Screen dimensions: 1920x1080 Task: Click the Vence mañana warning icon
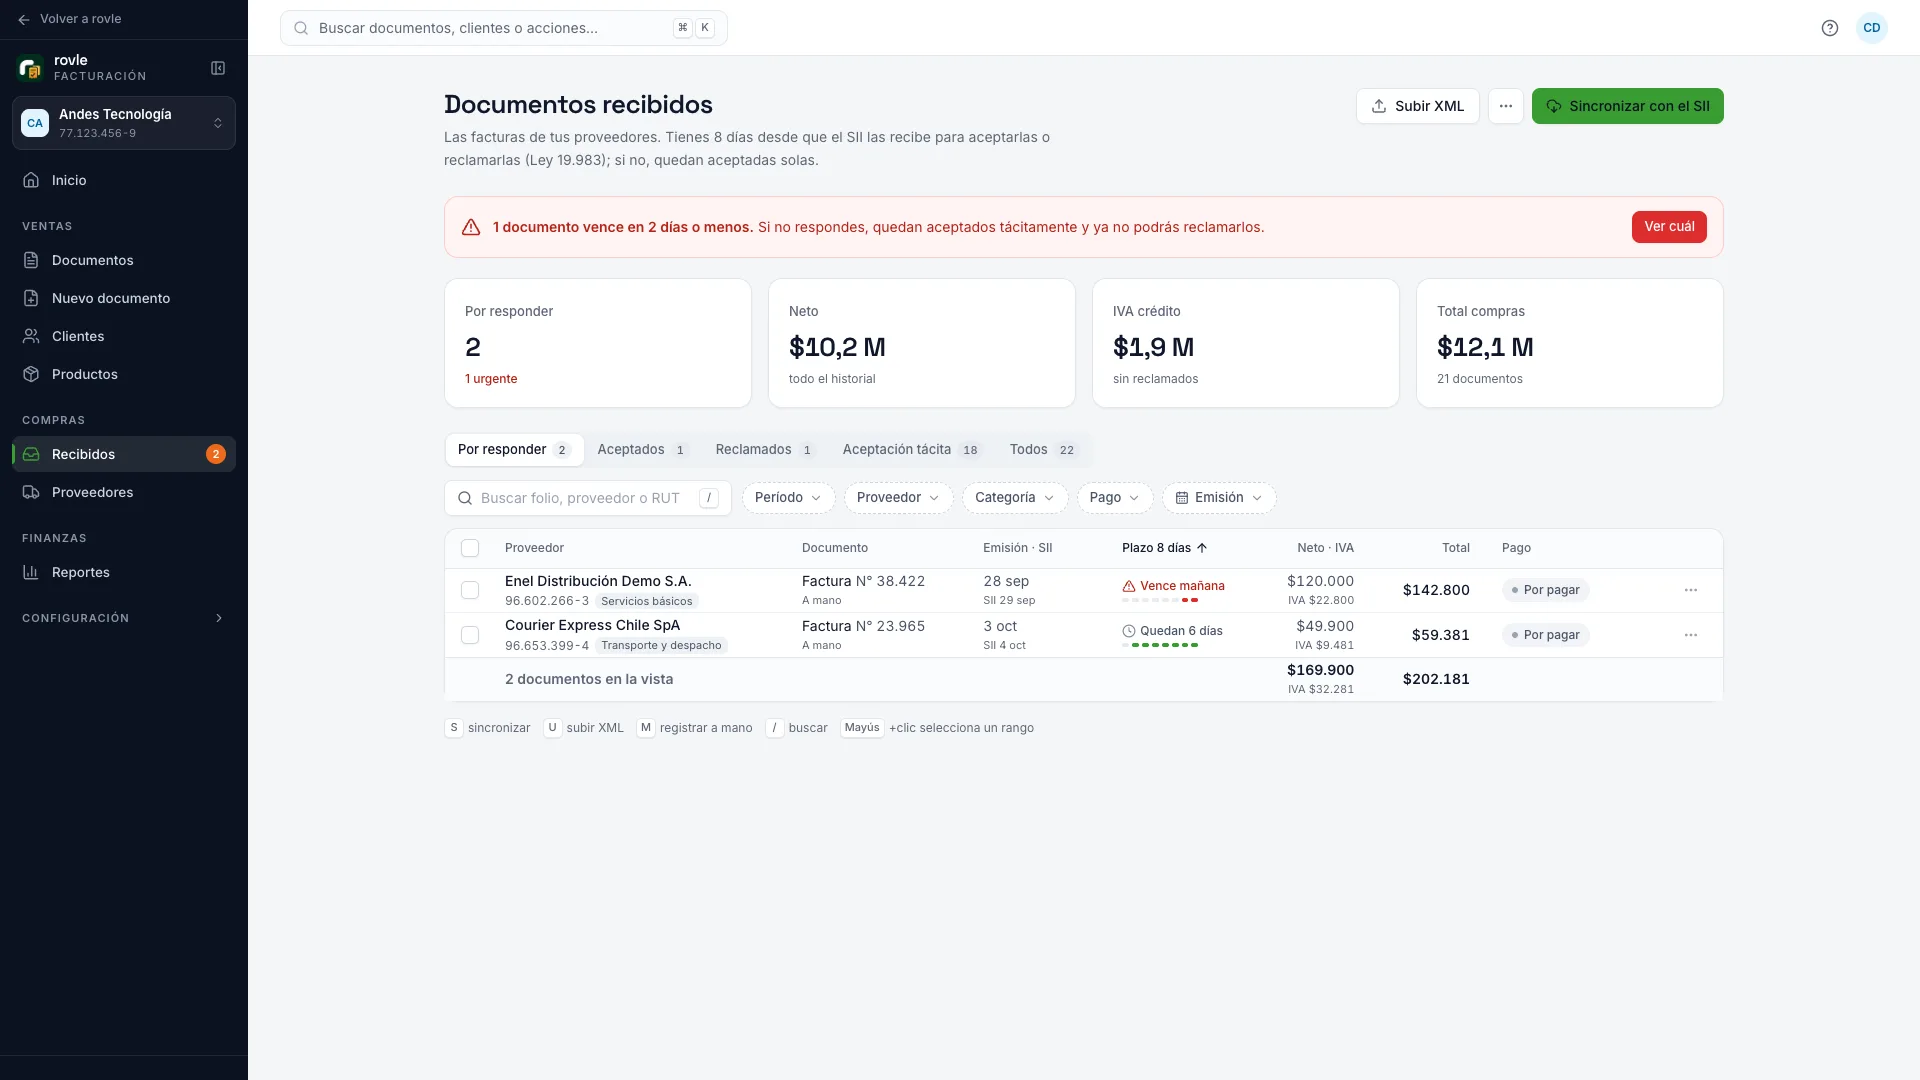point(1129,586)
